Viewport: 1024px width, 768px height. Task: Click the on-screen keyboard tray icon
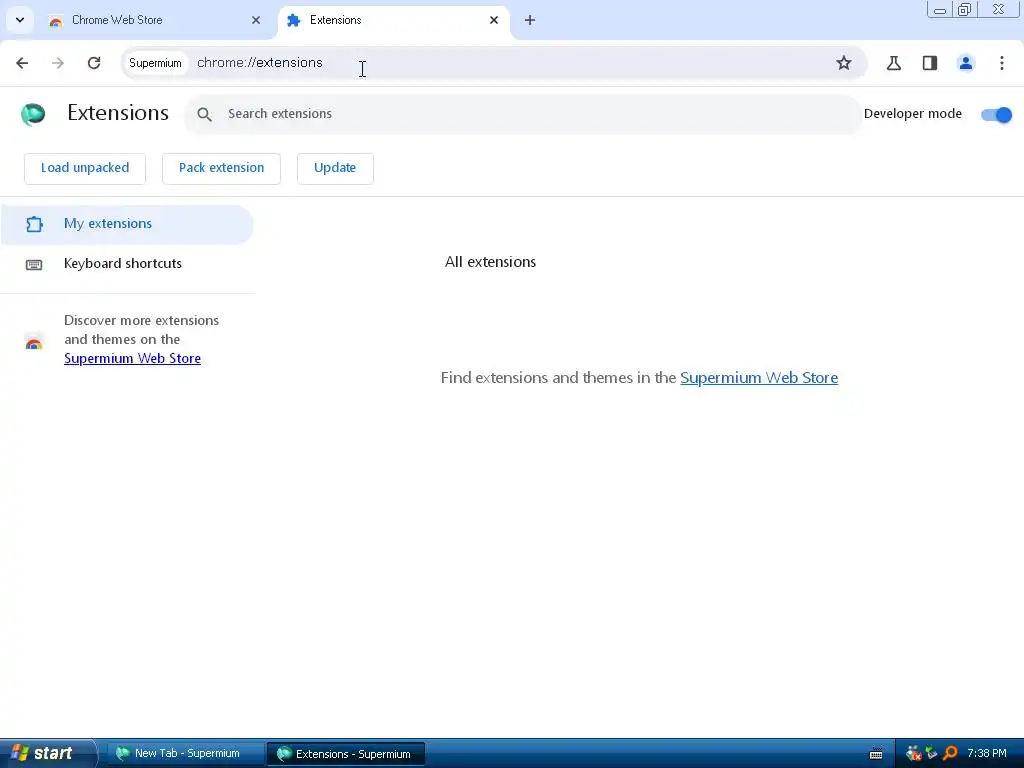[876, 754]
